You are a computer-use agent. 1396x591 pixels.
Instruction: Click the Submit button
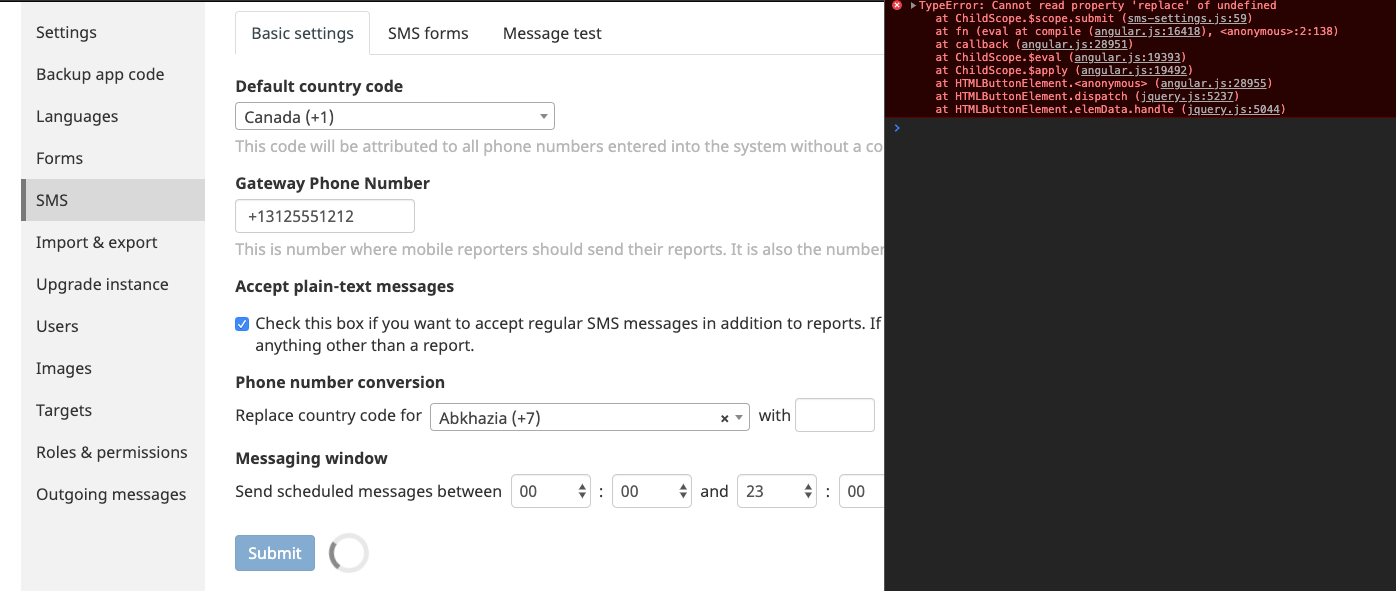(x=275, y=553)
